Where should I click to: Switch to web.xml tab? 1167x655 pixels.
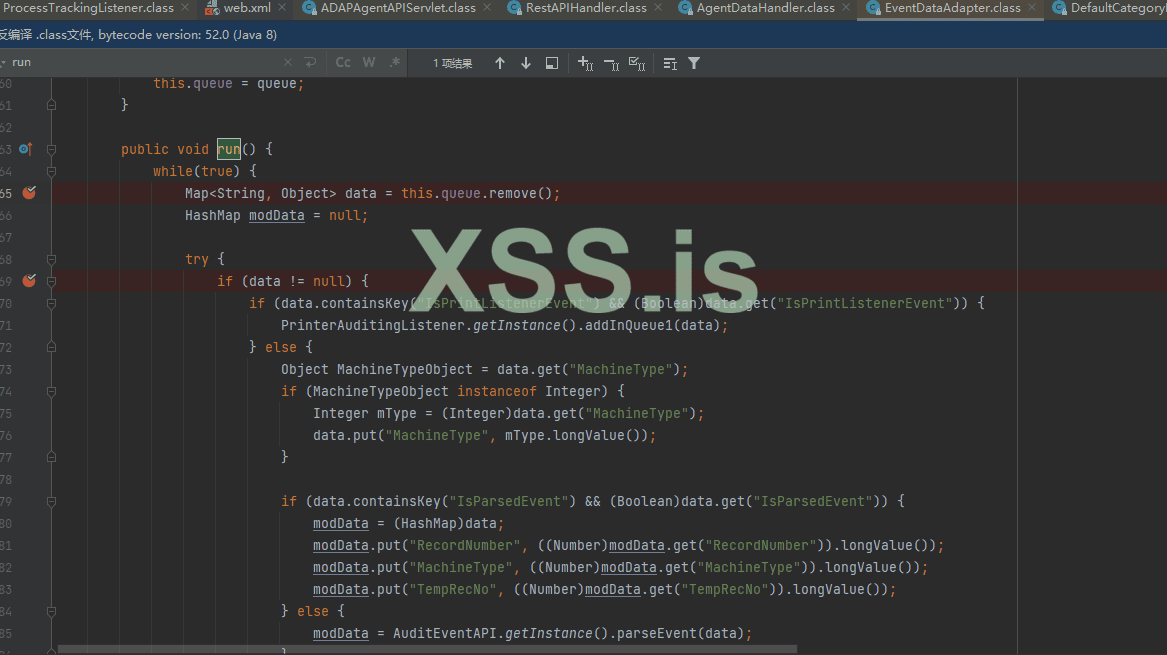[x=246, y=8]
